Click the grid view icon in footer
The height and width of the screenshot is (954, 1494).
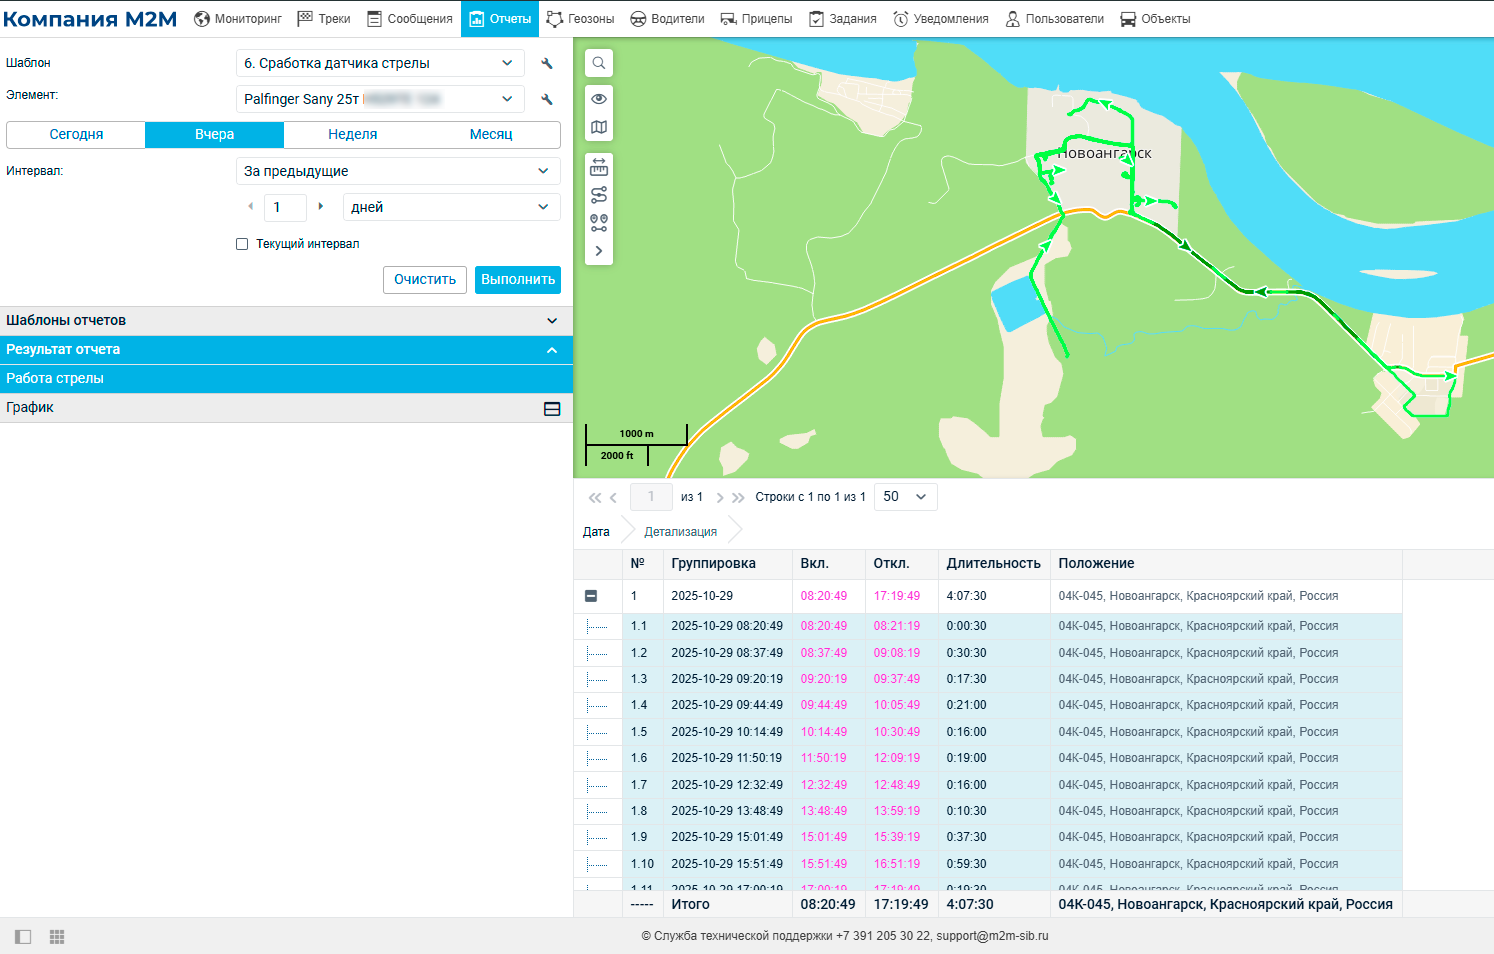tap(57, 937)
